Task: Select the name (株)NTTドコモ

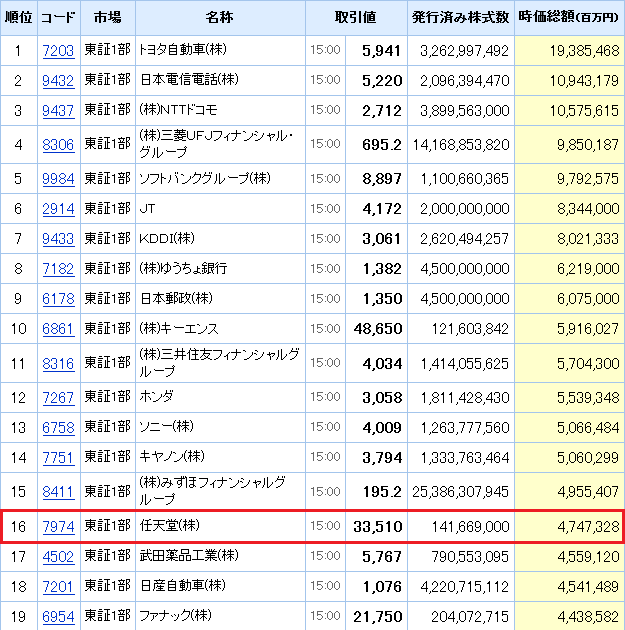Action: [178, 110]
